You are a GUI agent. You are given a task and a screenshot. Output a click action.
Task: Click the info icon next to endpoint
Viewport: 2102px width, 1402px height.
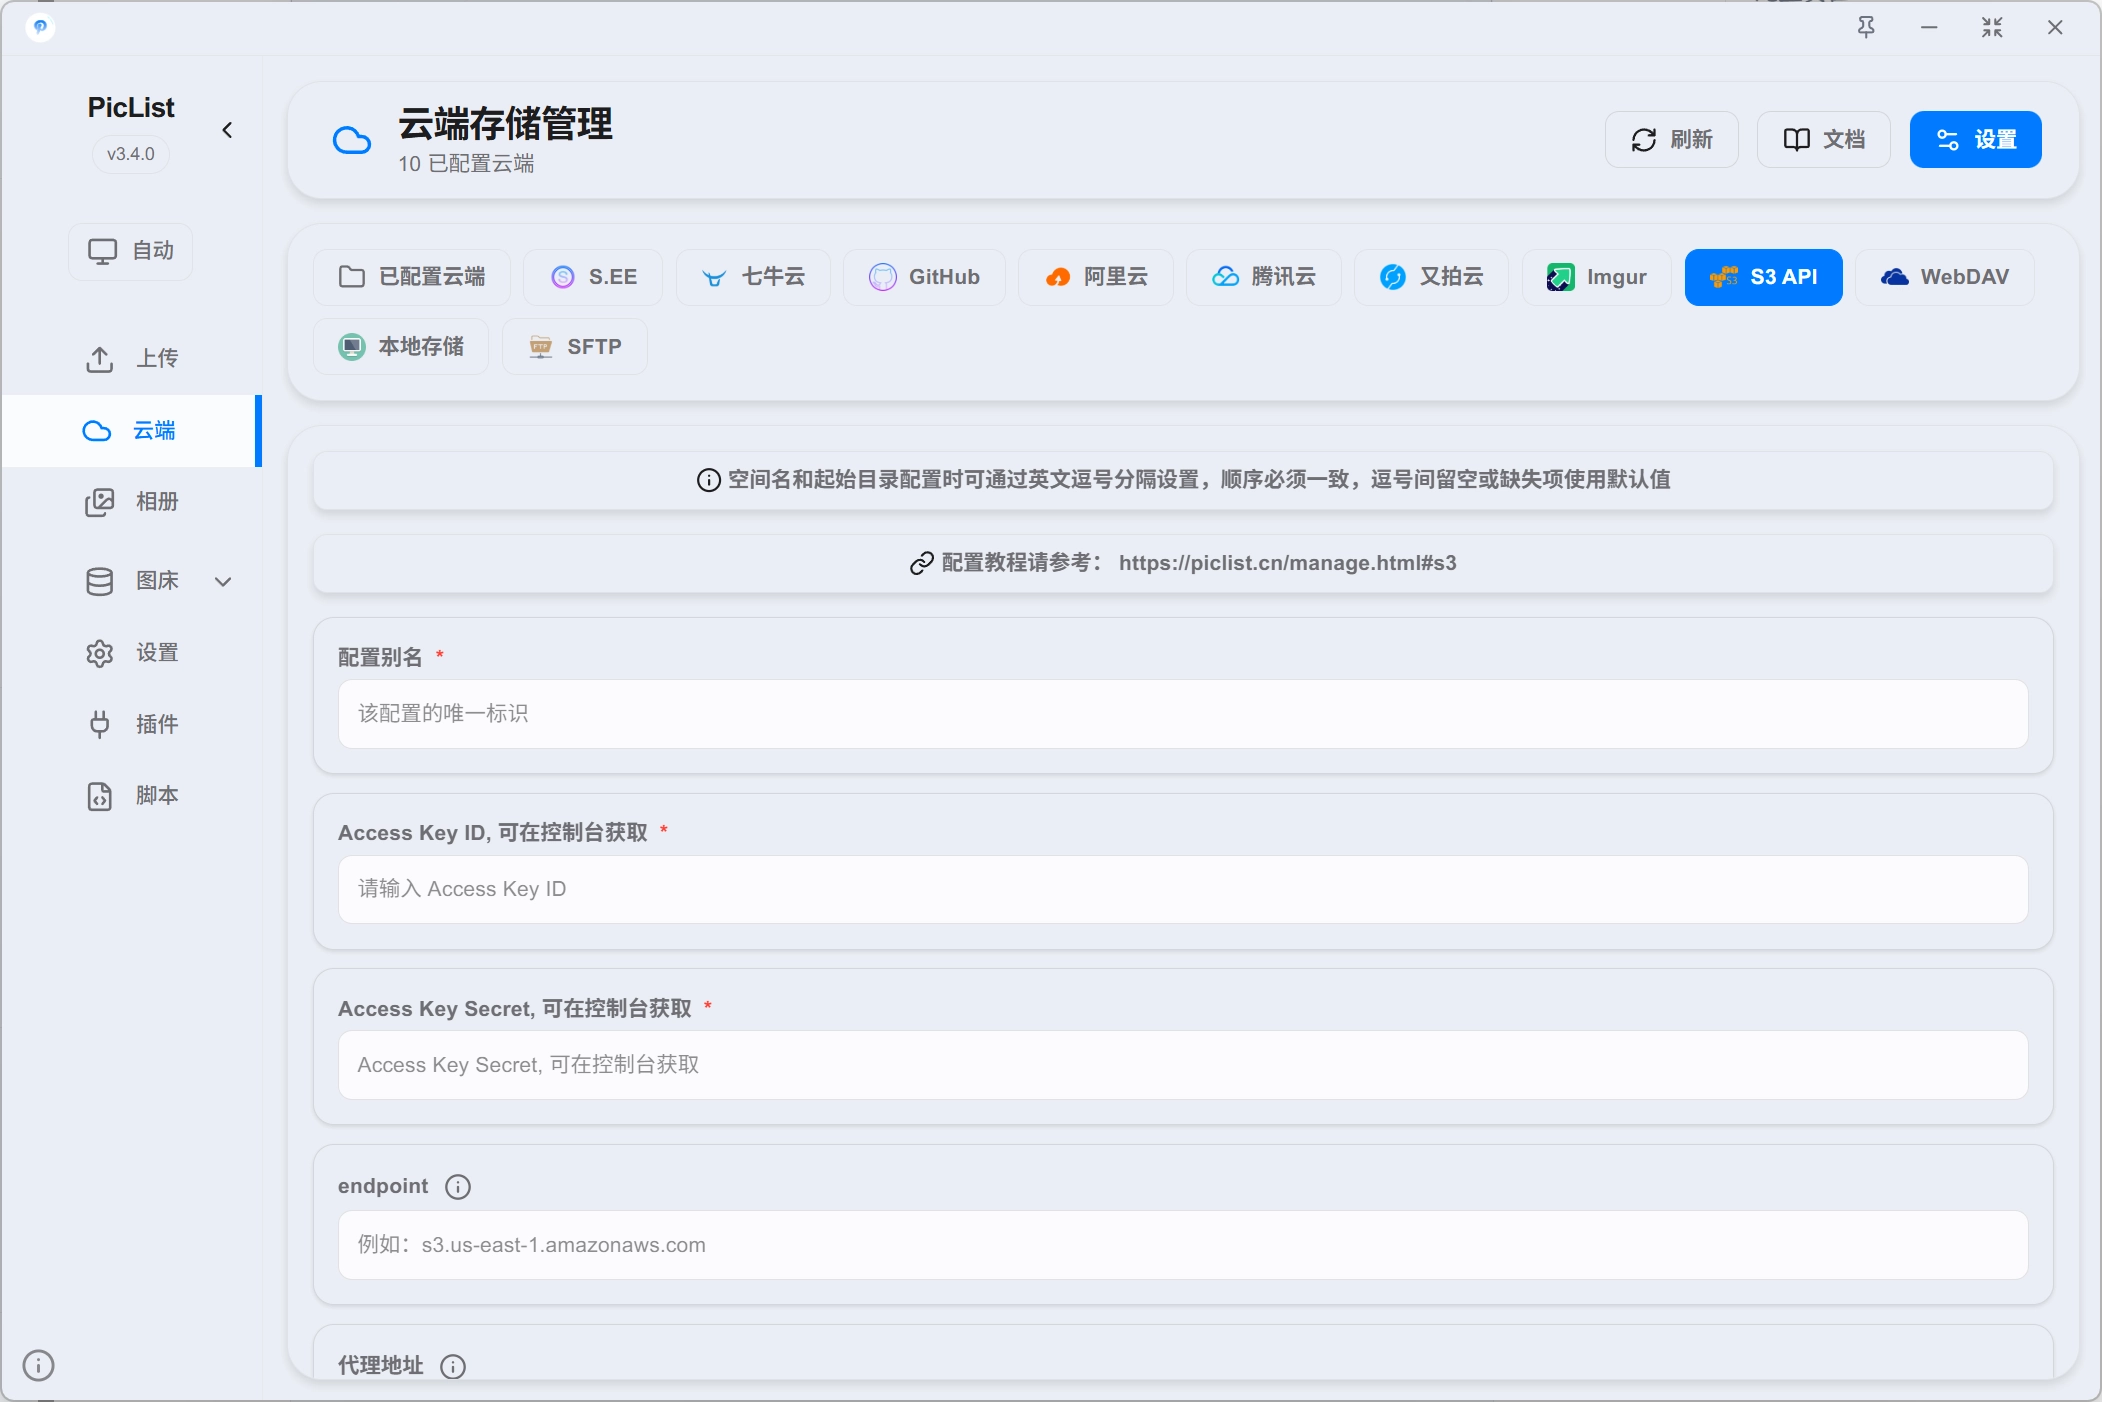[x=458, y=1187]
